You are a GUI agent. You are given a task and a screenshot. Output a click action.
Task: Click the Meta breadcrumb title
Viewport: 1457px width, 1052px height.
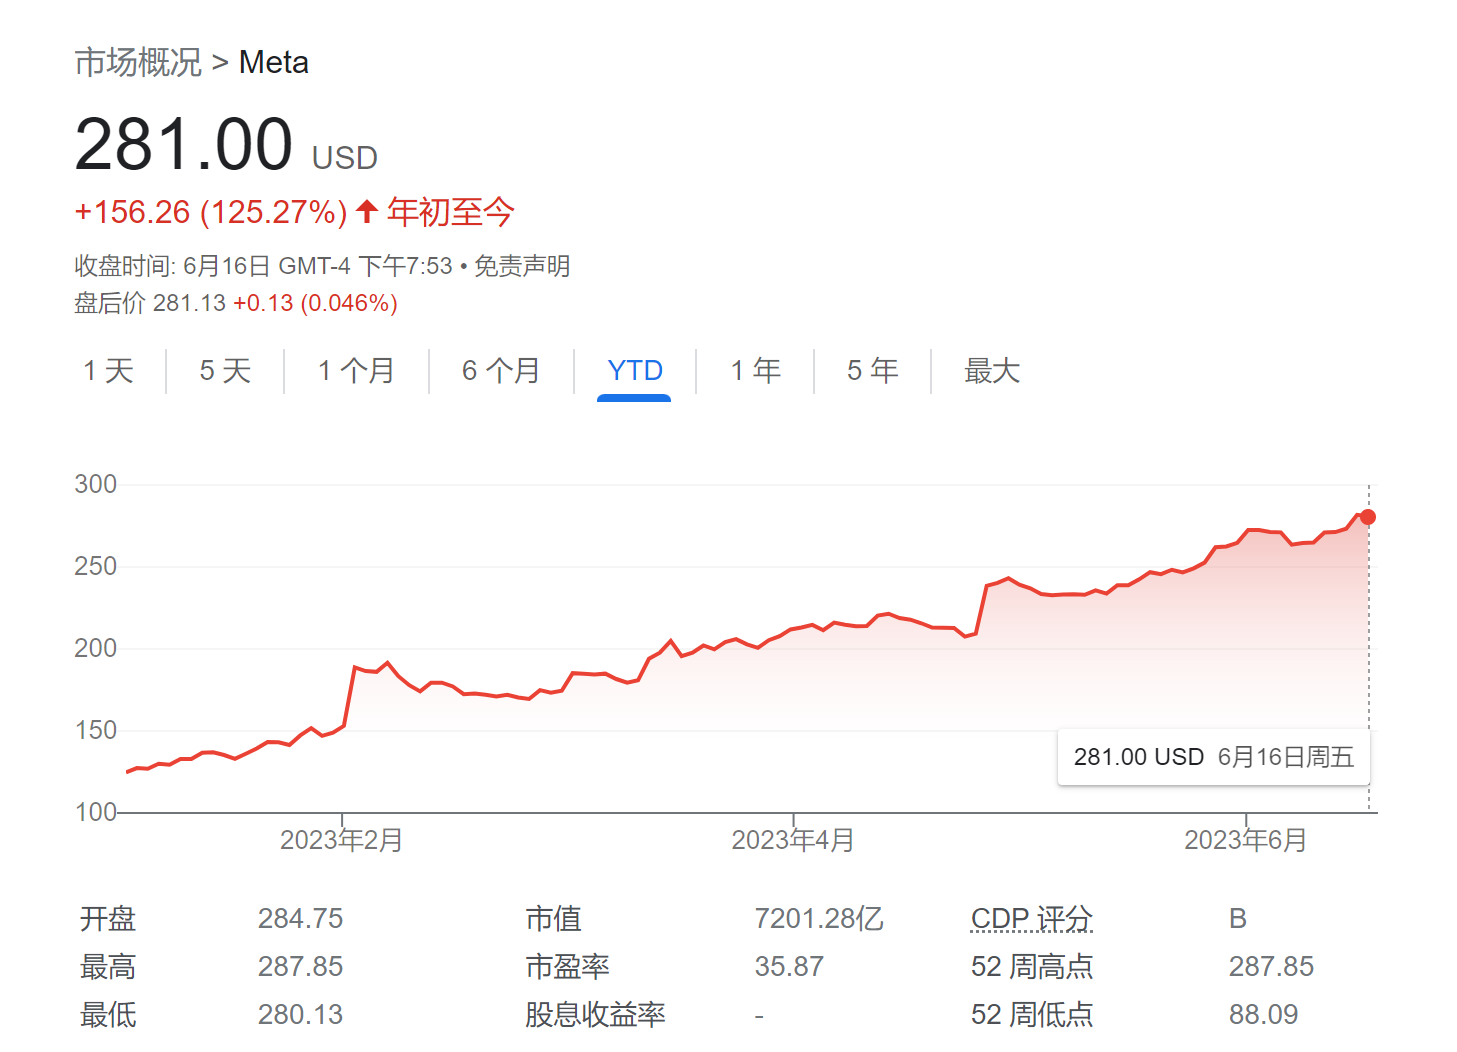(273, 62)
